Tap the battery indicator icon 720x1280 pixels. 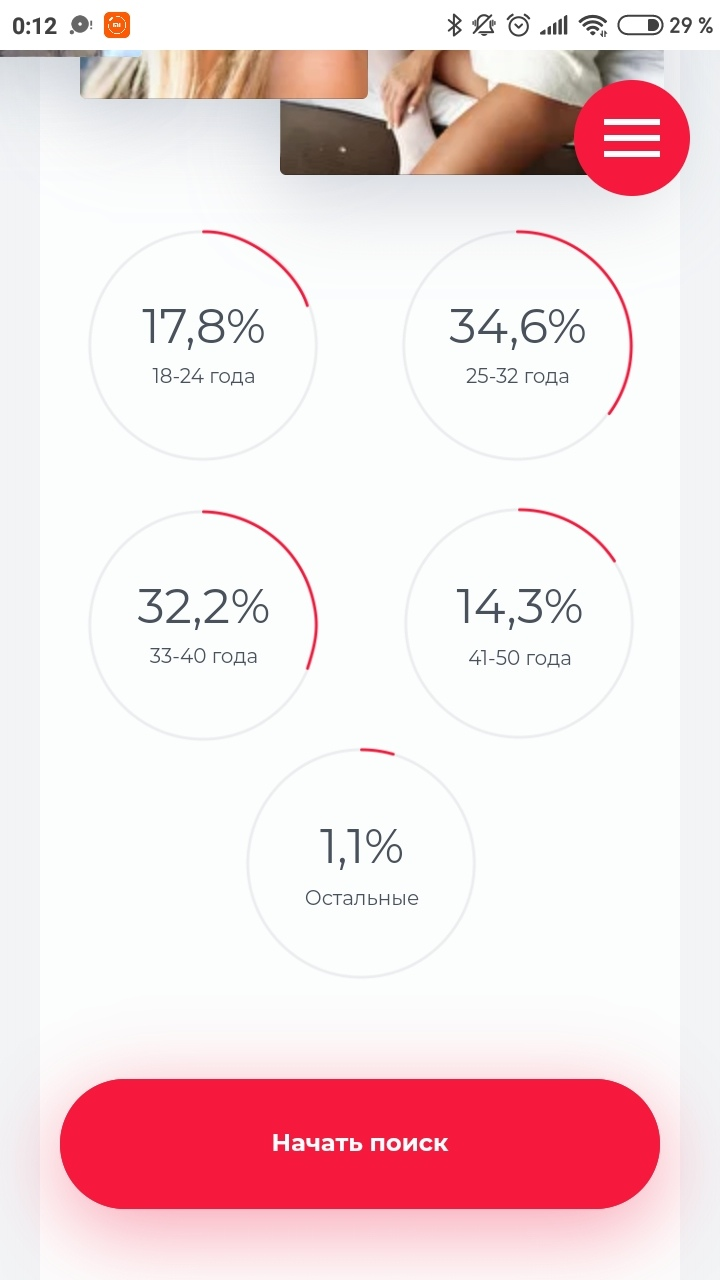[640, 25]
